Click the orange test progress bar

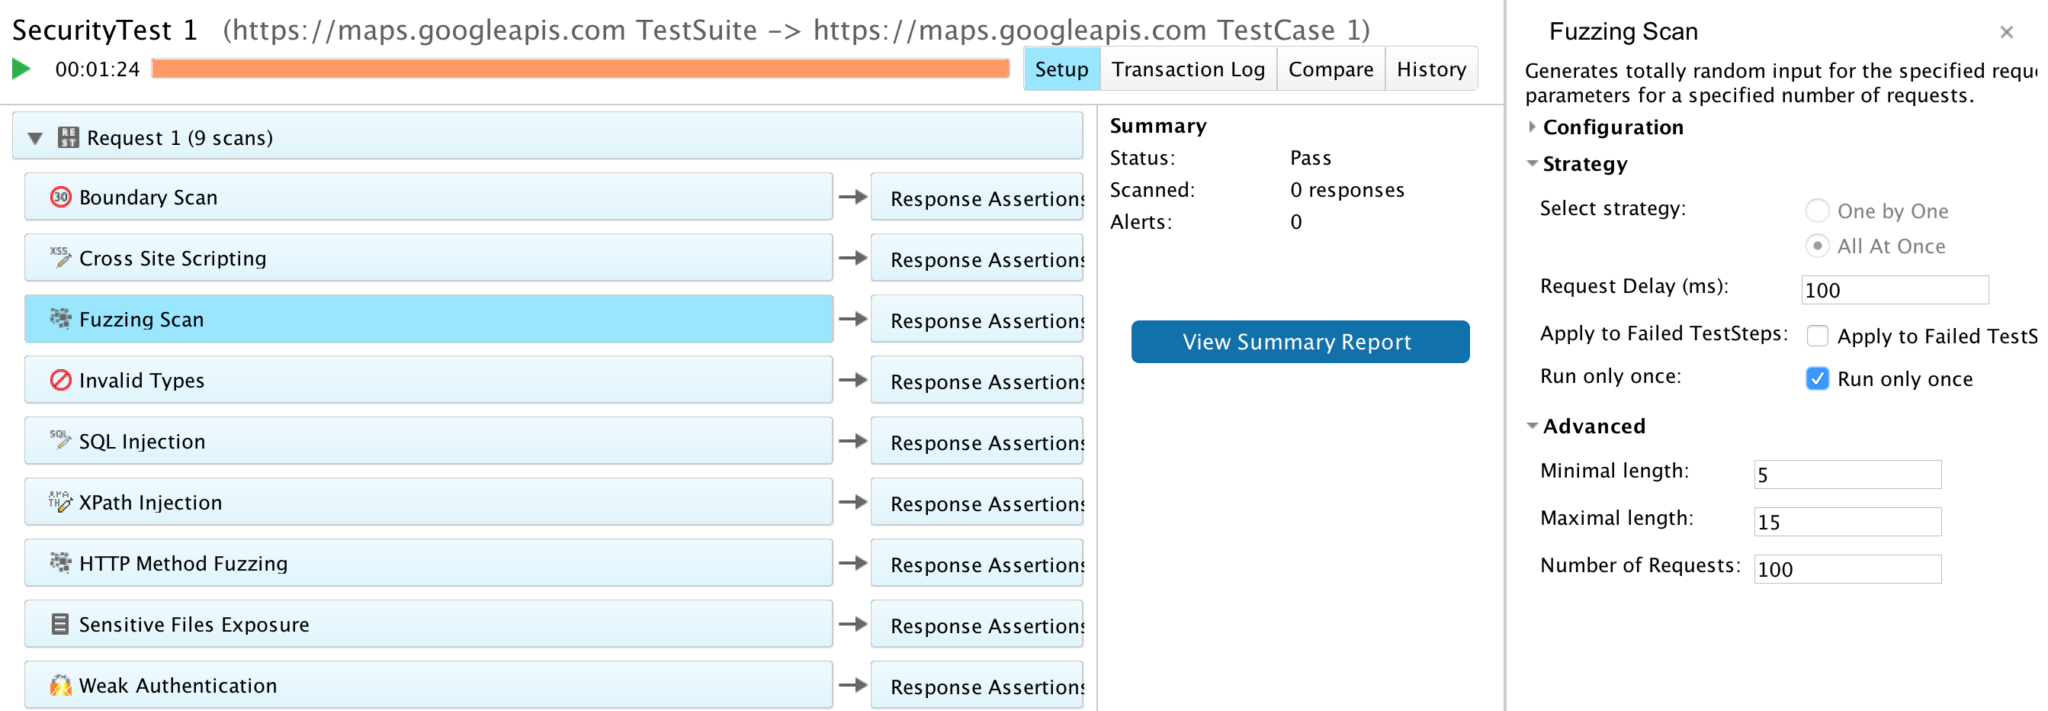[580, 68]
